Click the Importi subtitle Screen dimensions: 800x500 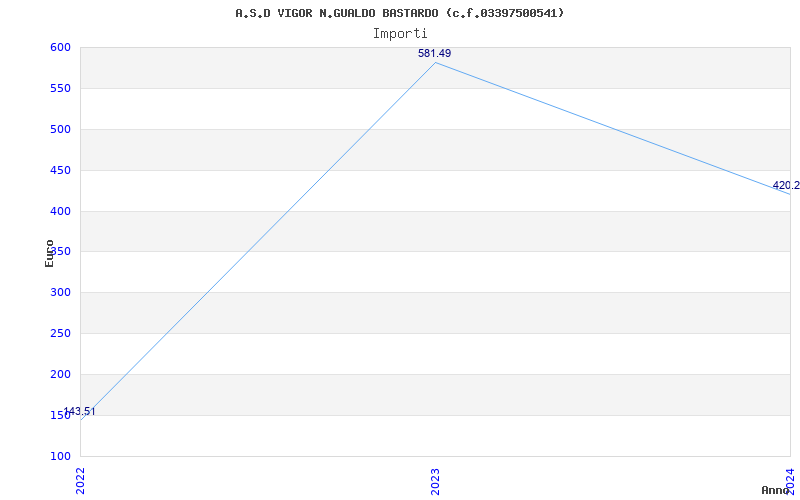[400, 34]
